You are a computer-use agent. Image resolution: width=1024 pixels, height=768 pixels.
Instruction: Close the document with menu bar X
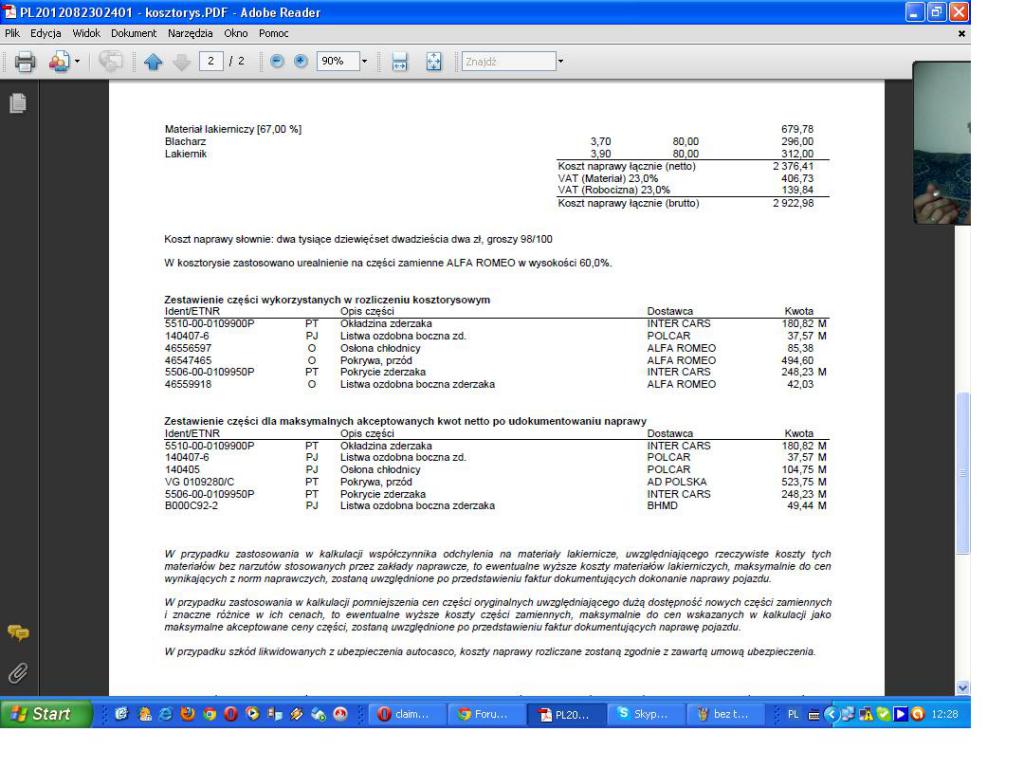click(x=961, y=33)
